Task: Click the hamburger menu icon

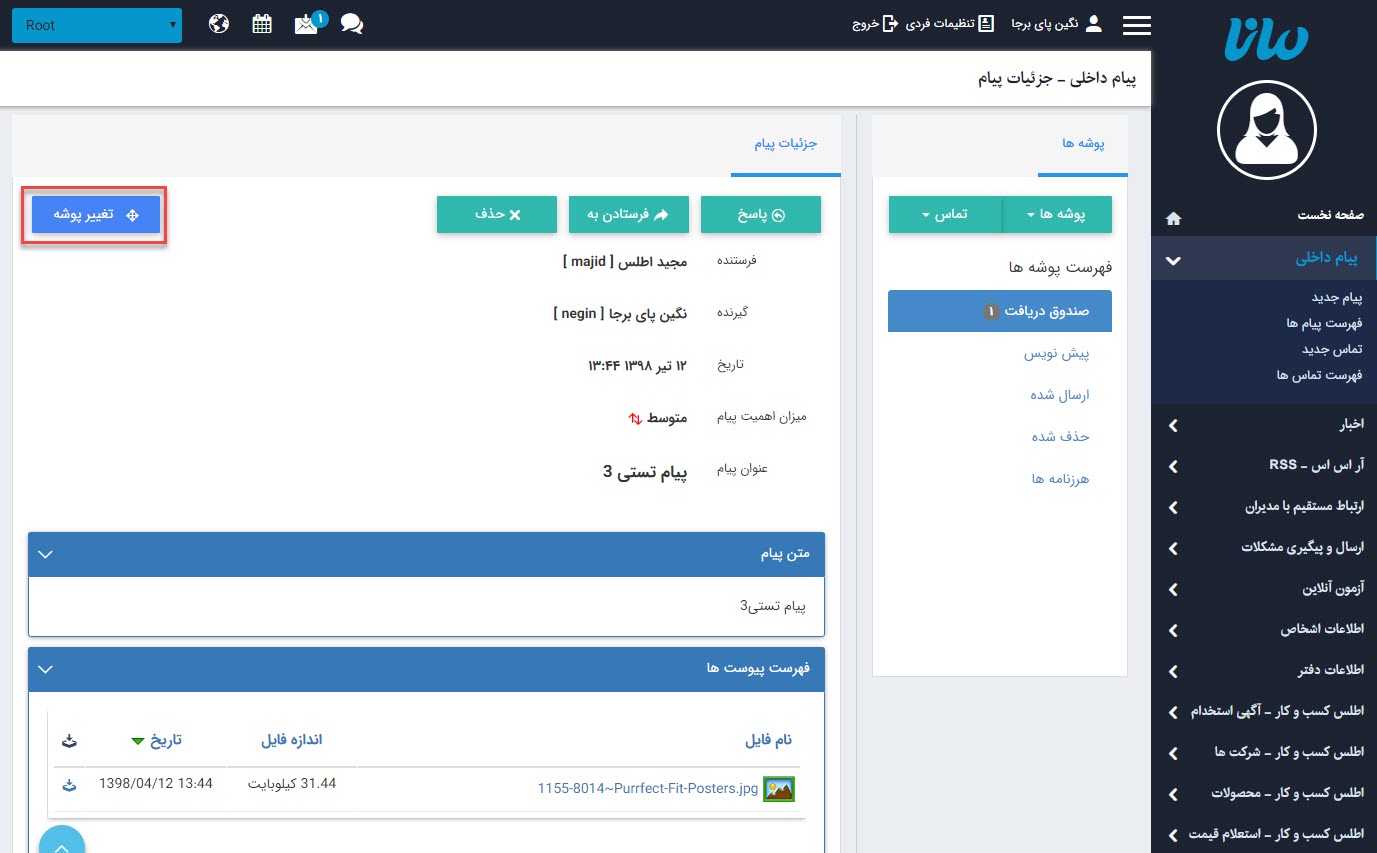Action: tap(1136, 24)
